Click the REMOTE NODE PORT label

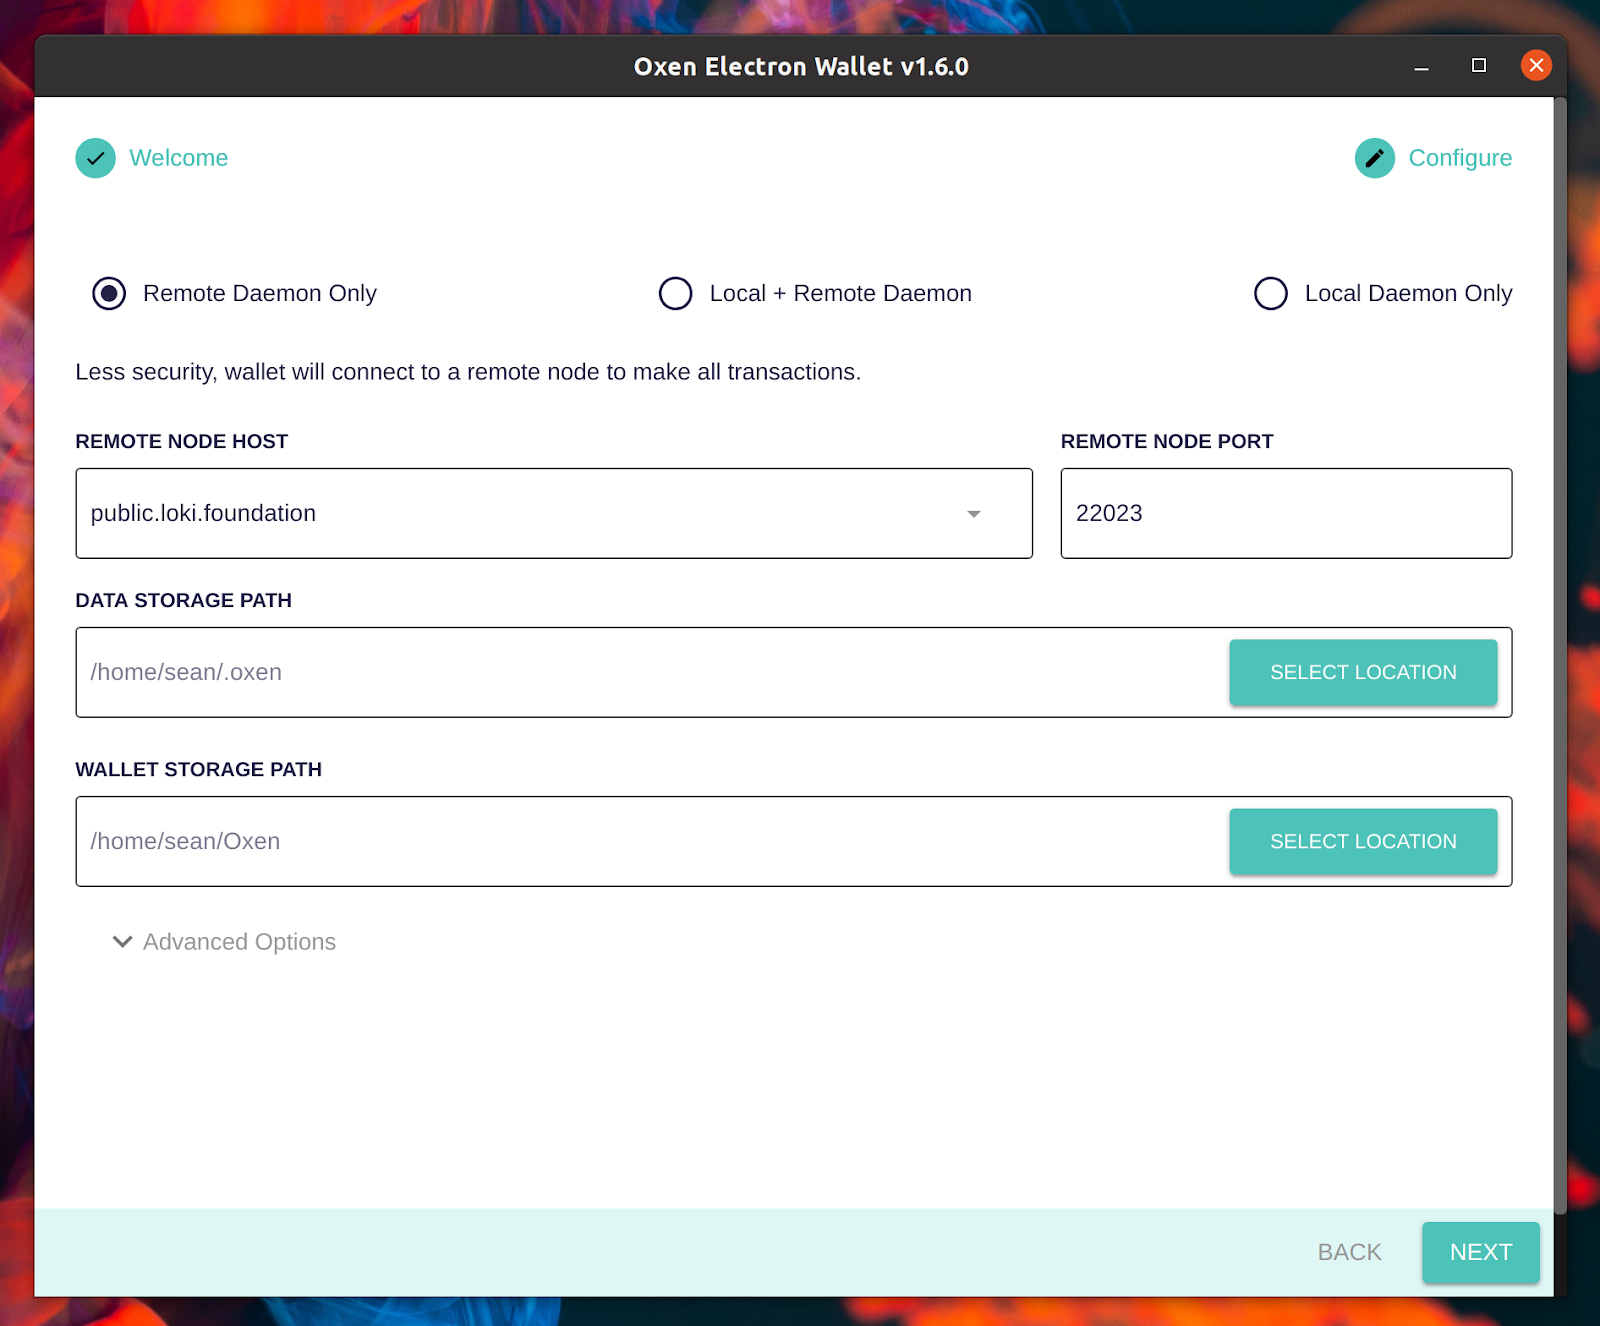[x=1167, y=441]
